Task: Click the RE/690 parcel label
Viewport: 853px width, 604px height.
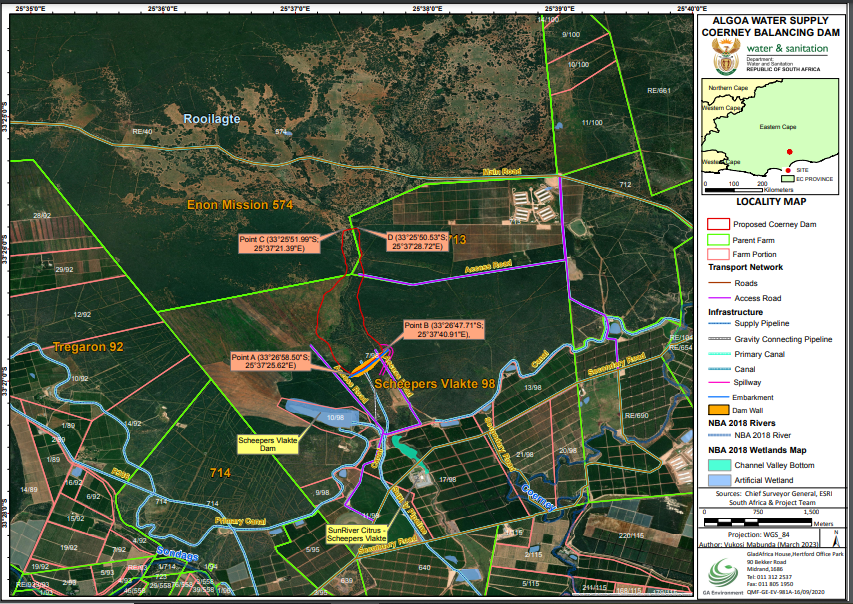Action: coord(636,415)
